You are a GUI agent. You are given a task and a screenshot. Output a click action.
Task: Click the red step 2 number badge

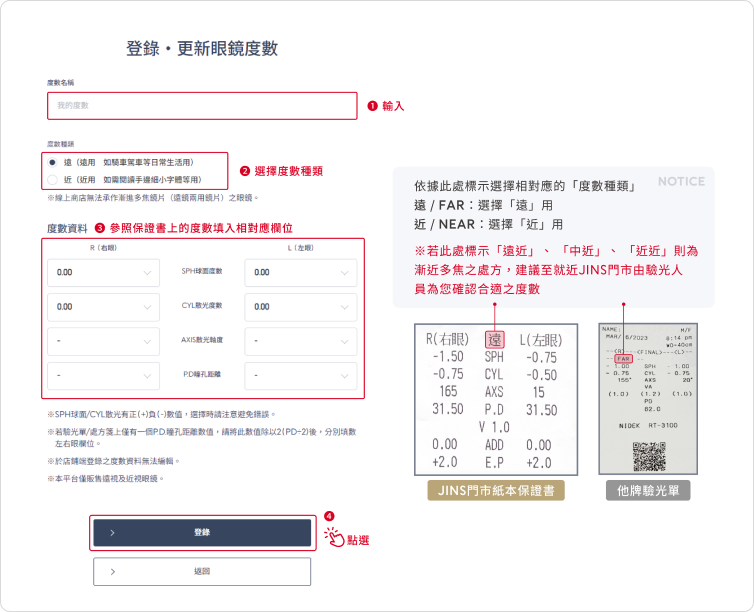coord(244,171)
